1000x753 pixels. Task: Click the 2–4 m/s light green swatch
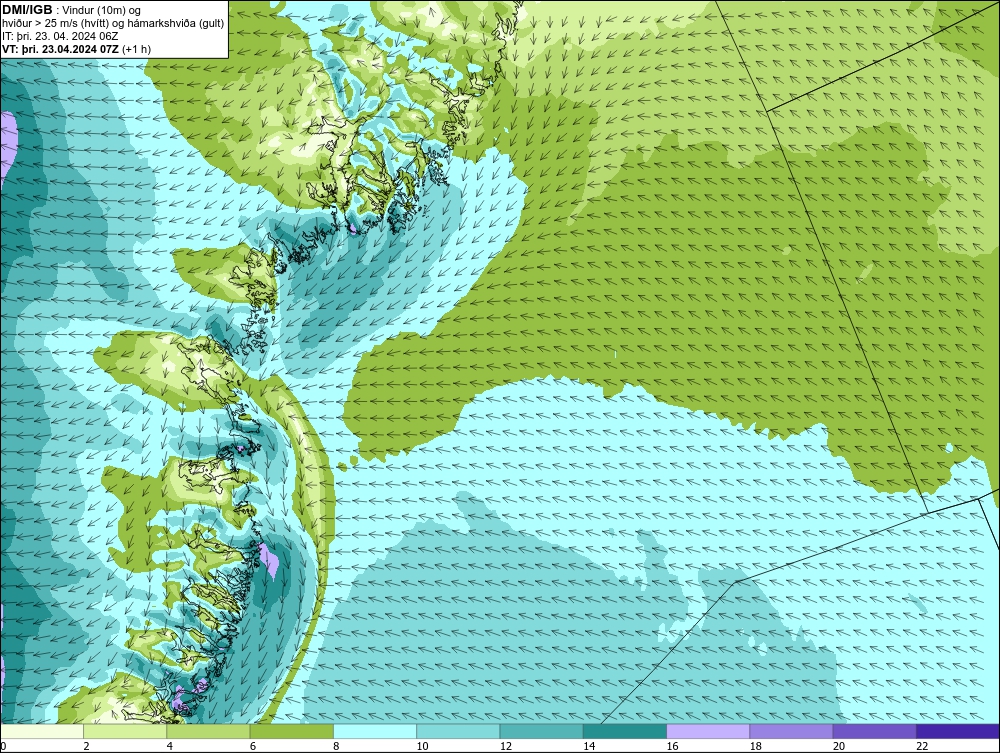[x=125, y=731]
